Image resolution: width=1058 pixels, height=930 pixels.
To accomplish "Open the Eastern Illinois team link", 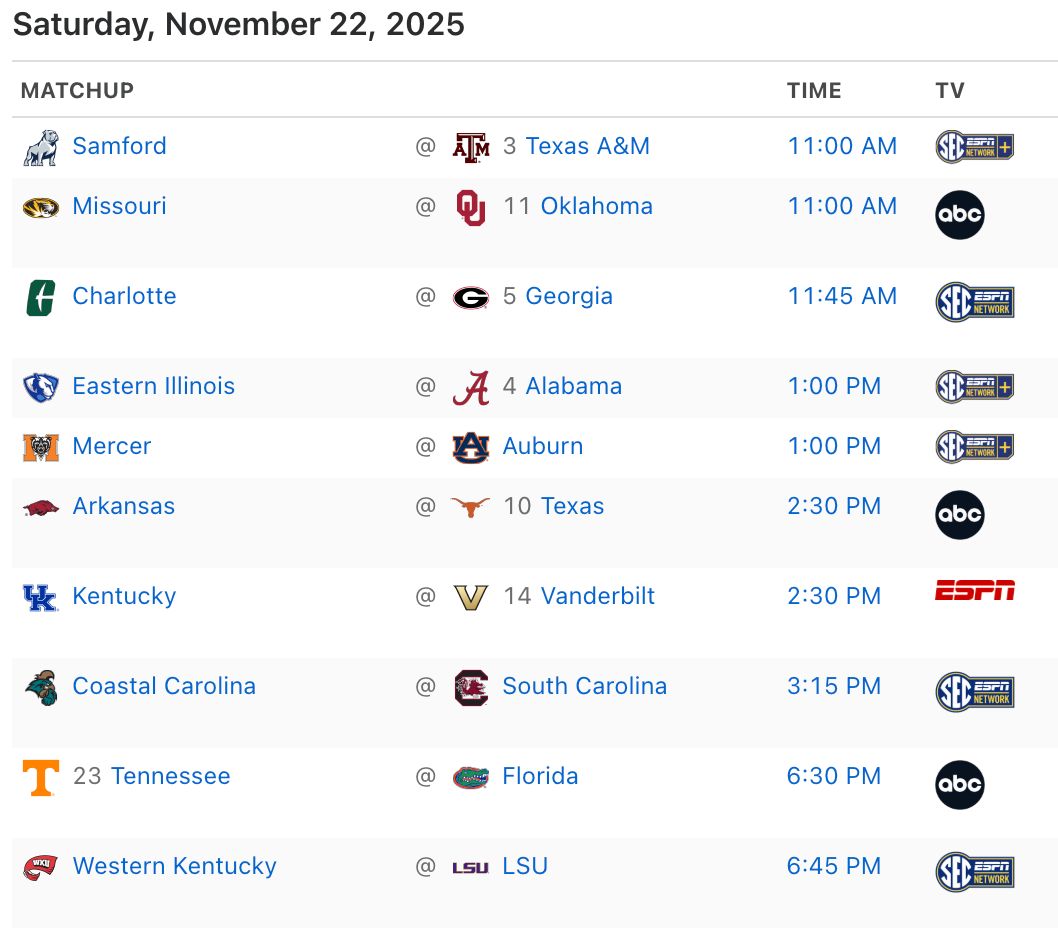I will pyautogui.click(x=153, y=386).
